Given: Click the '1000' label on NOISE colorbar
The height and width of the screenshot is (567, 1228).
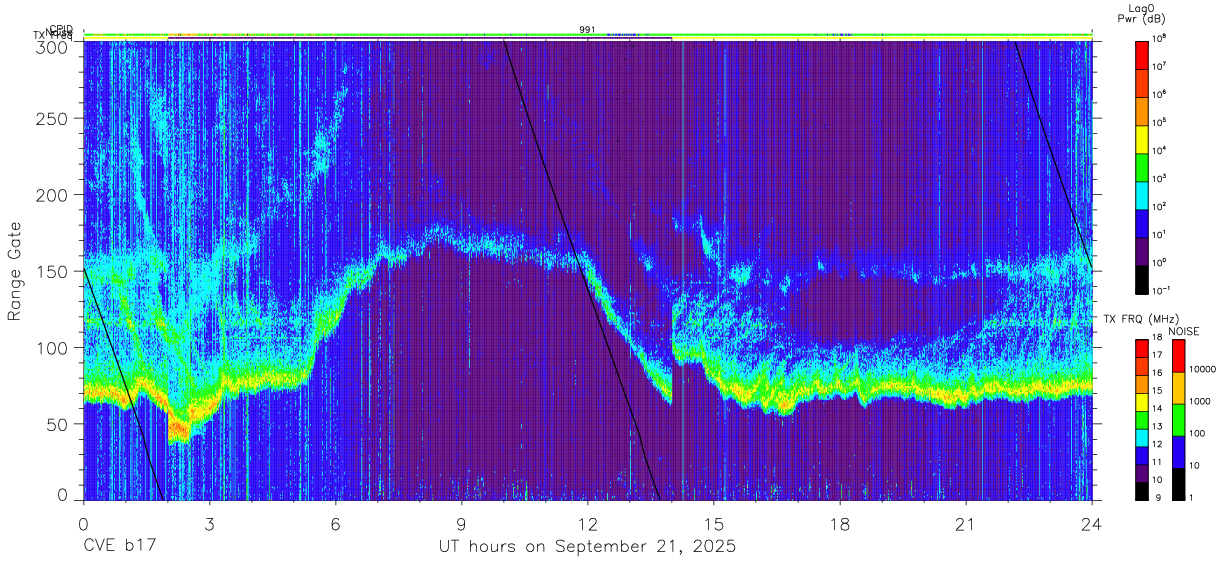Looking at the screenshot, I should [1200, 400].
